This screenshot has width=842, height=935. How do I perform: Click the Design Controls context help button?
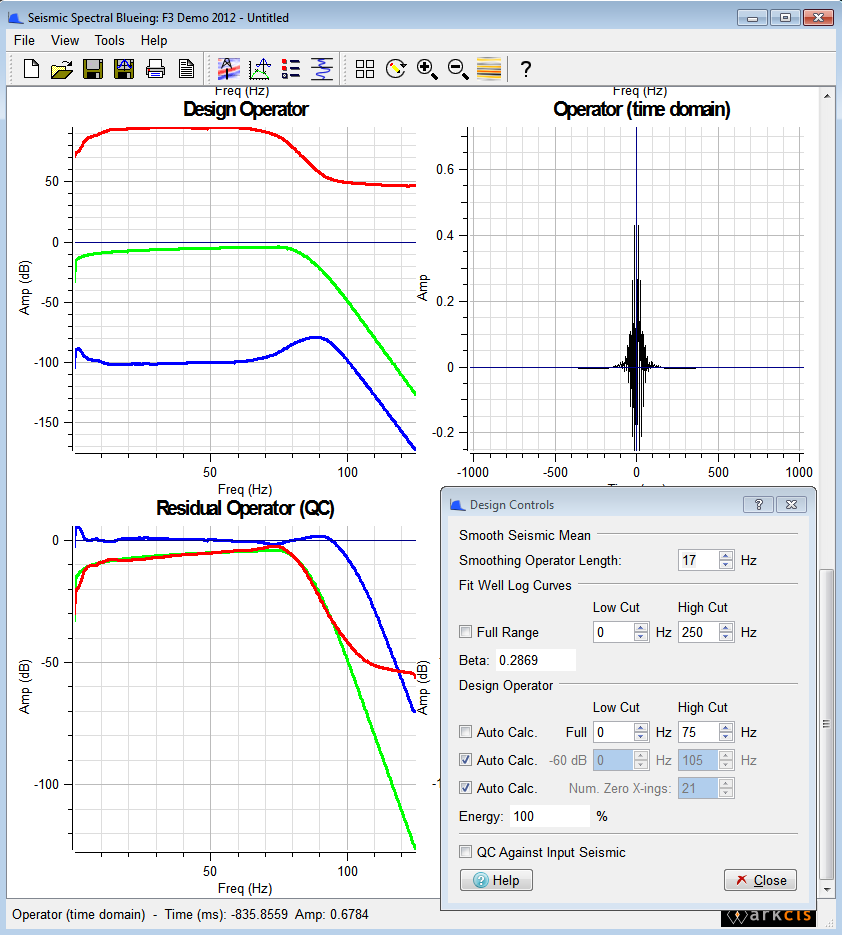point(759,504)
